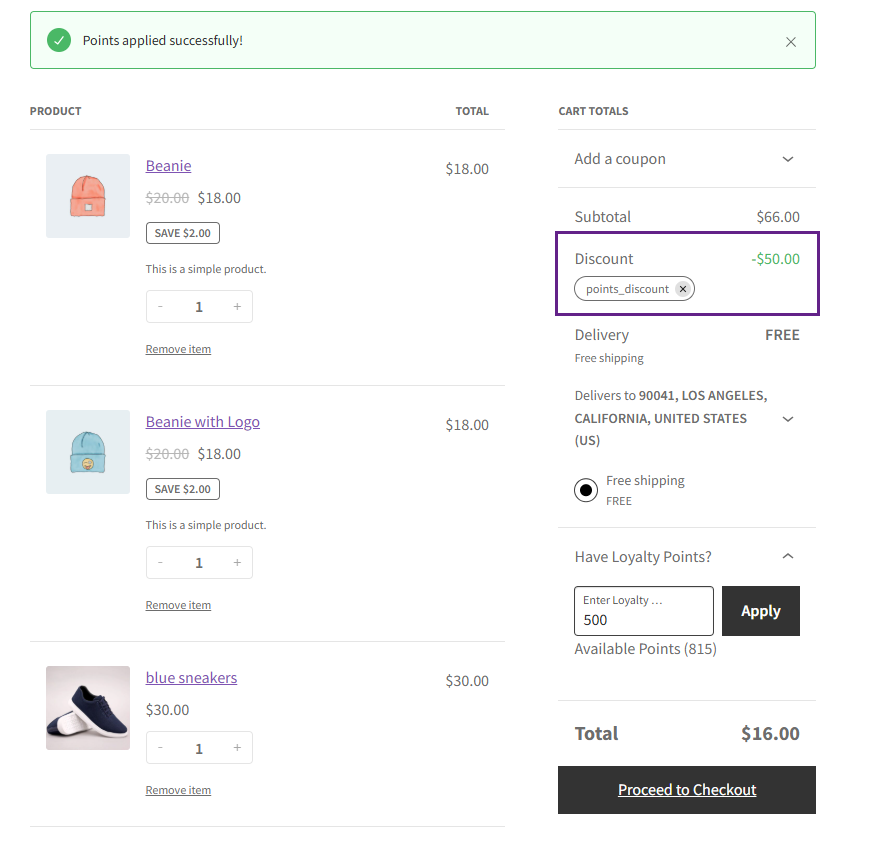The image size is (869, 862).
Task: Remove the points_discount coupon chip
Action: pos(683,289)
